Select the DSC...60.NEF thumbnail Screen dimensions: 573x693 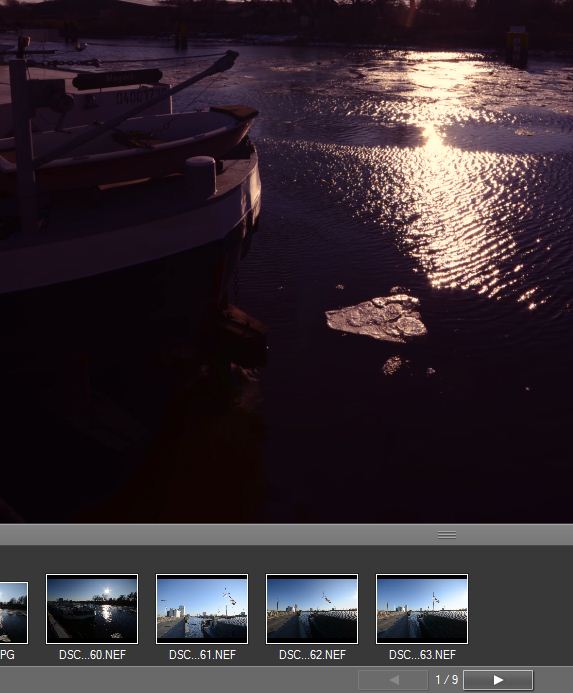pos(92,609)
